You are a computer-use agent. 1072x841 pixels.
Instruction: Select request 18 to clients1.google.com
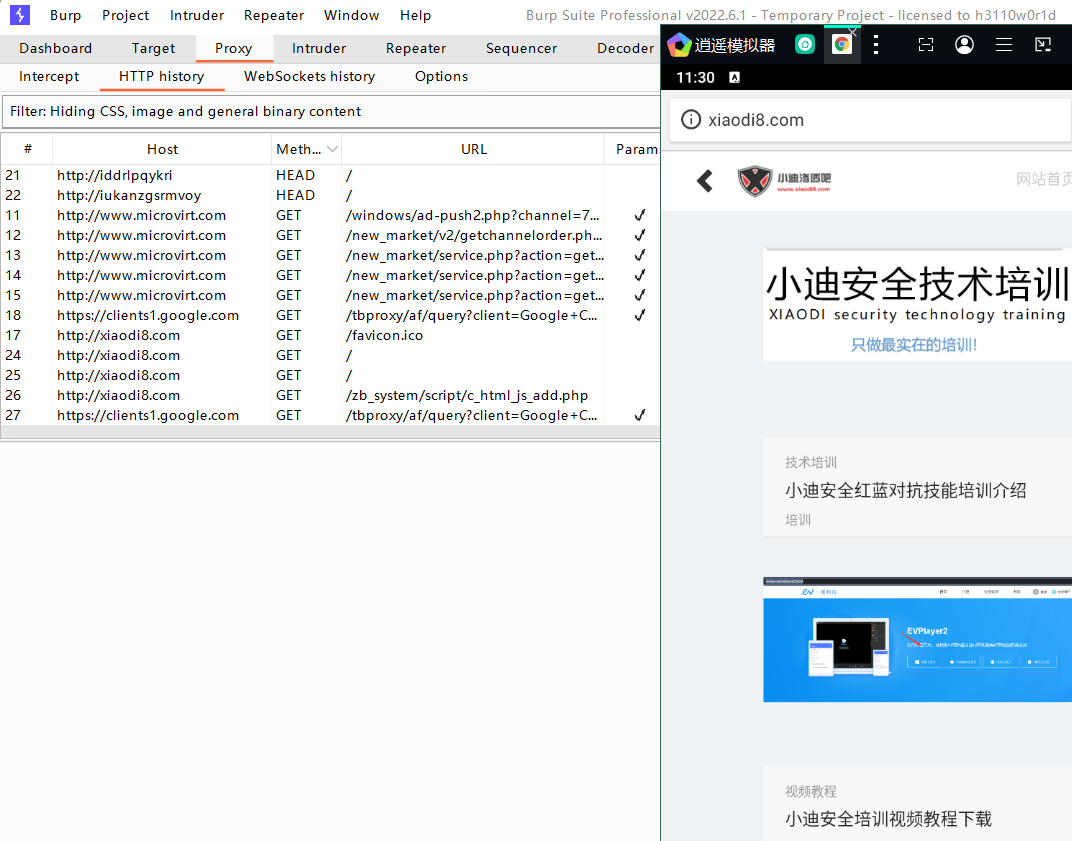point(330,315)
